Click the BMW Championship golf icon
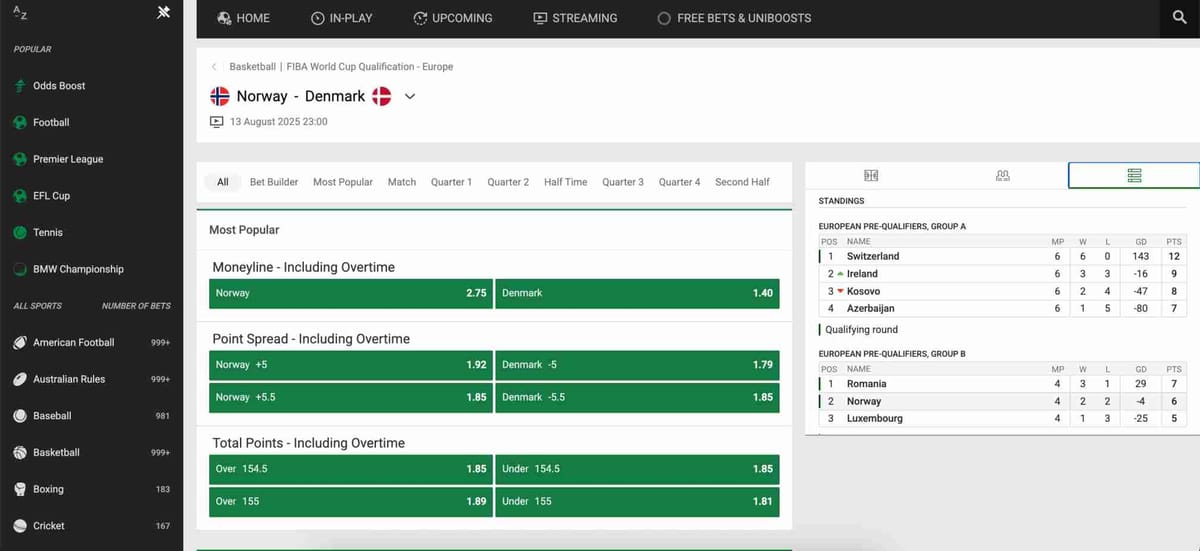This screenshot has height=551, width=1200. (20, 269)
